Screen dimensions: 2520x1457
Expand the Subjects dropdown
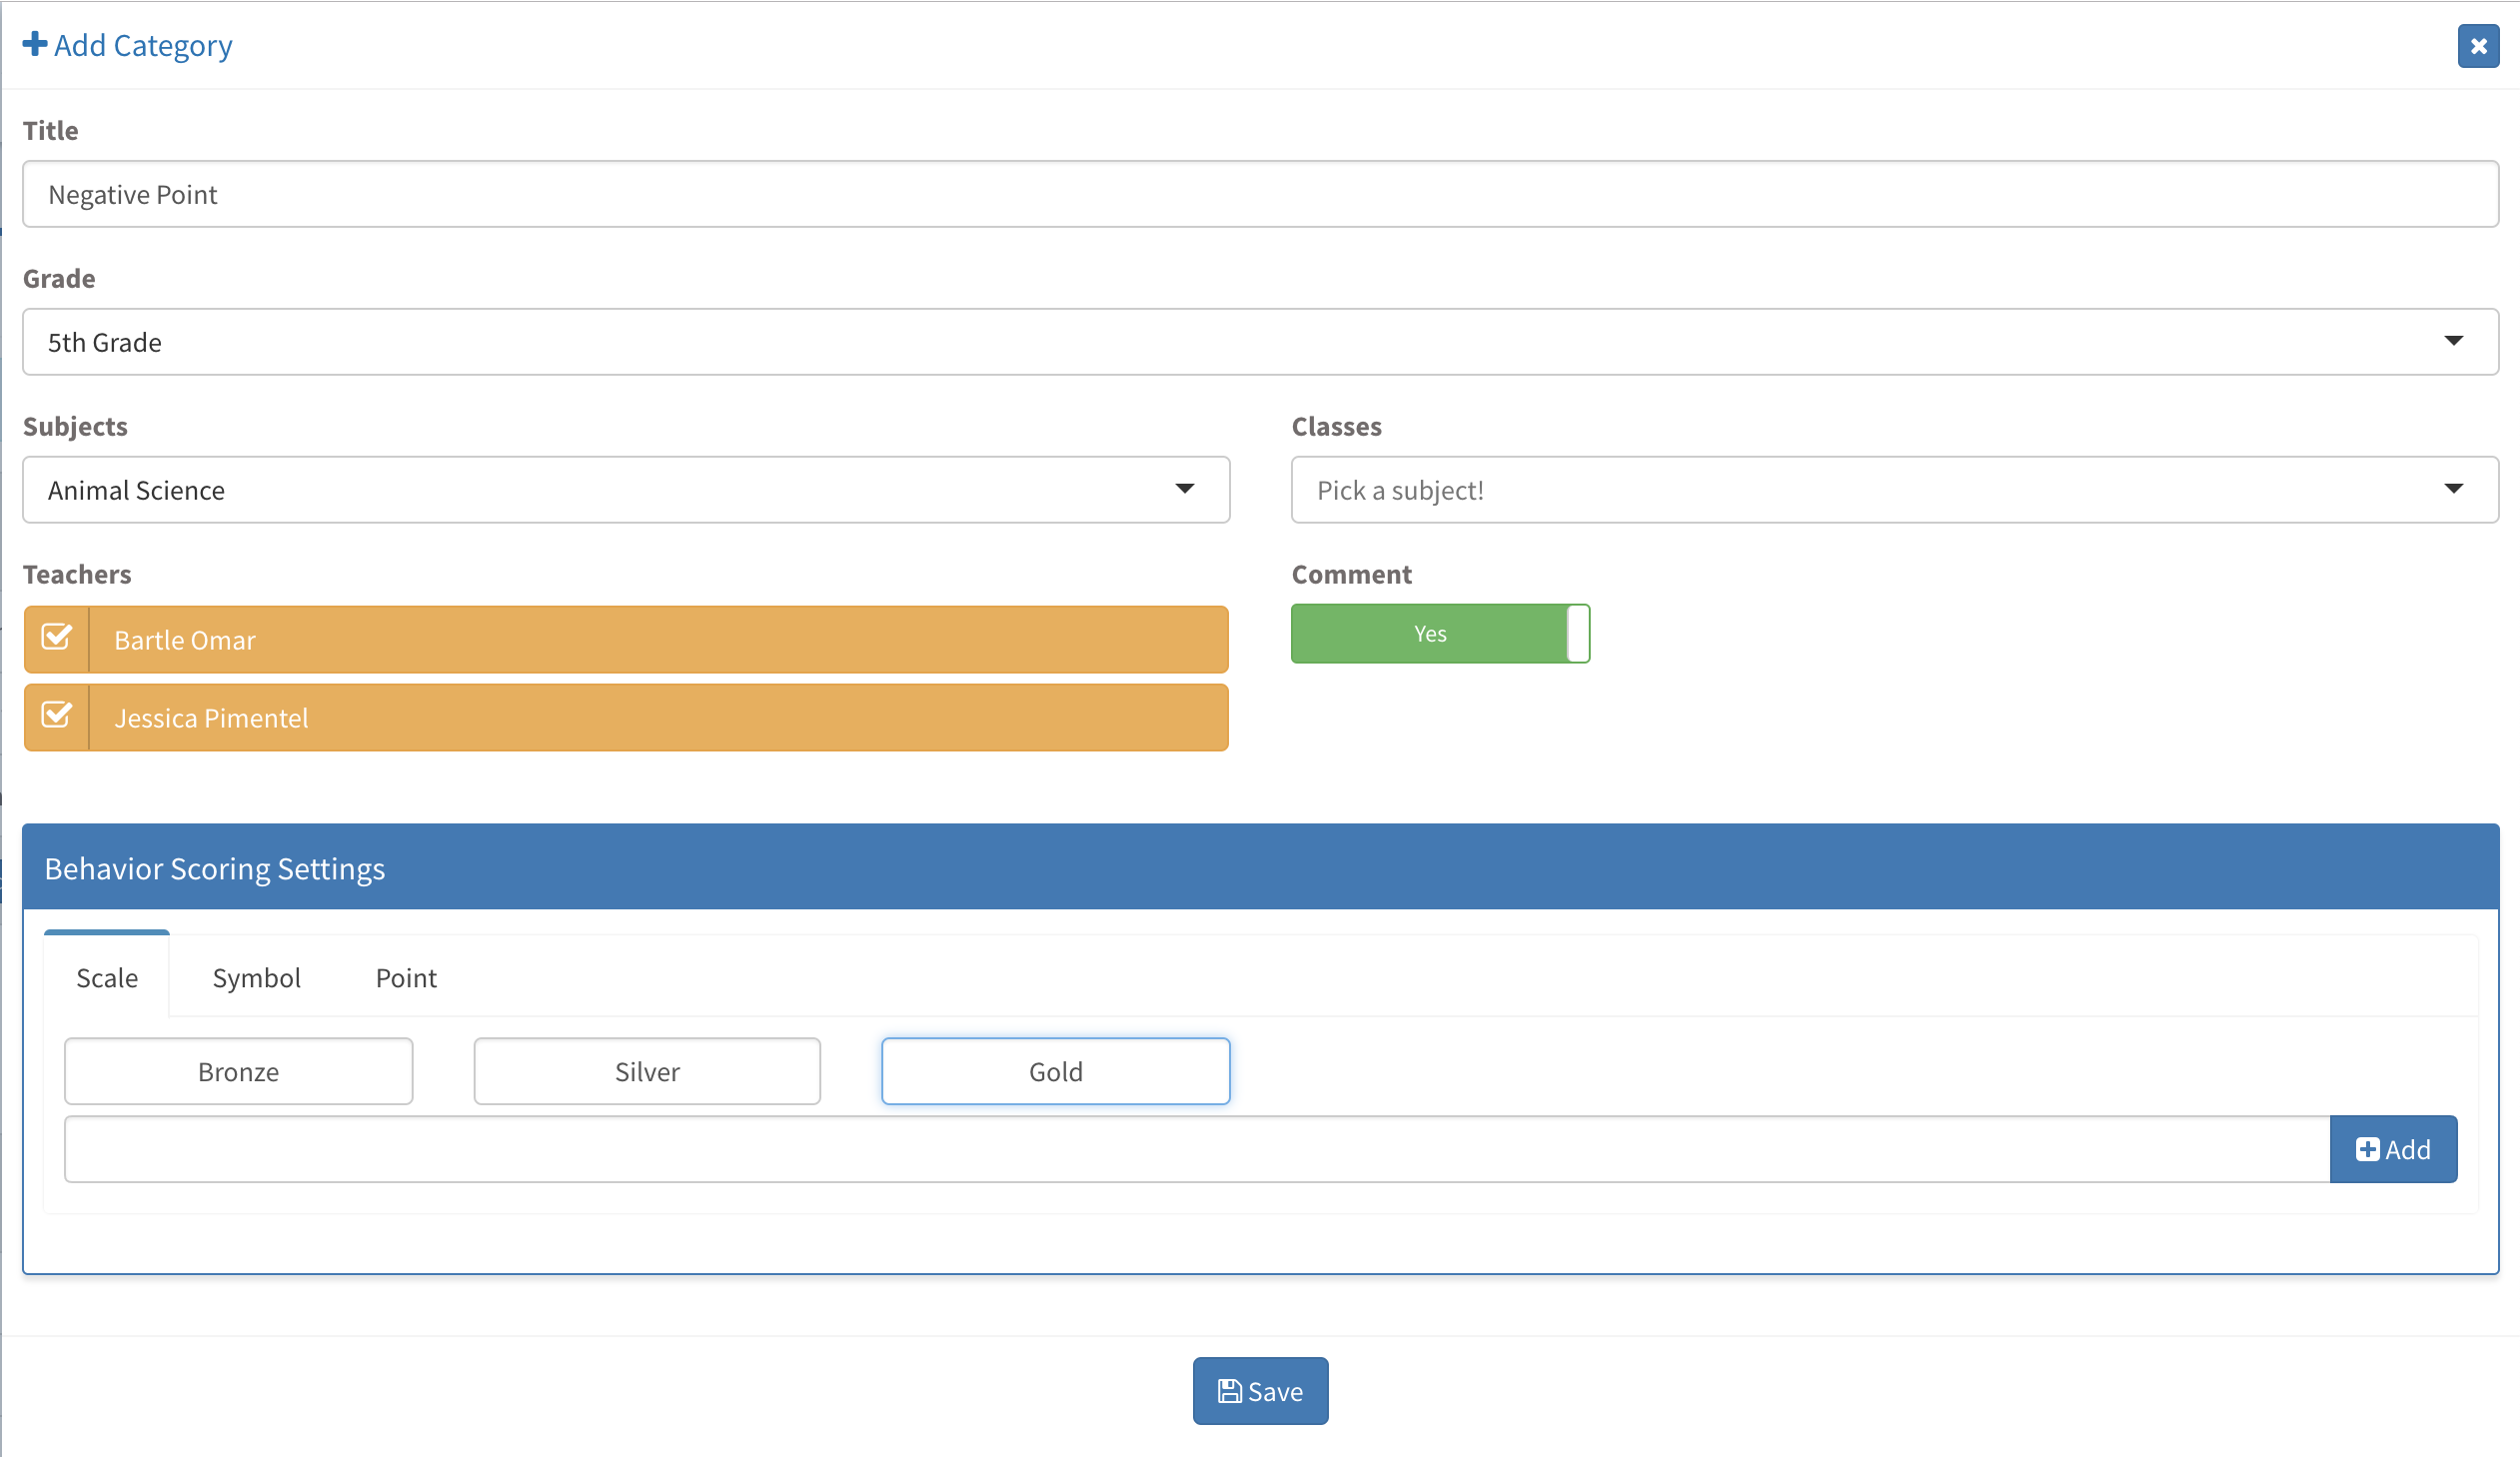[626, 490]
